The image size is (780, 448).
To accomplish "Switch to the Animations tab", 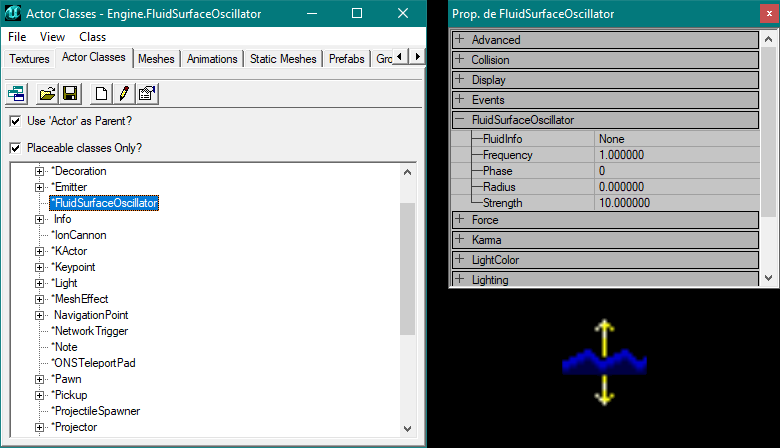I will pos(212,59).
